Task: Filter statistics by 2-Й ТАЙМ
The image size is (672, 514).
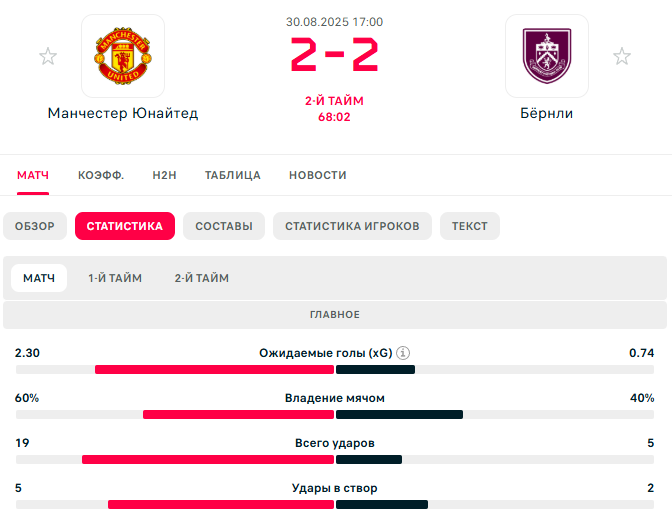Action: click(x=202, y=278)
